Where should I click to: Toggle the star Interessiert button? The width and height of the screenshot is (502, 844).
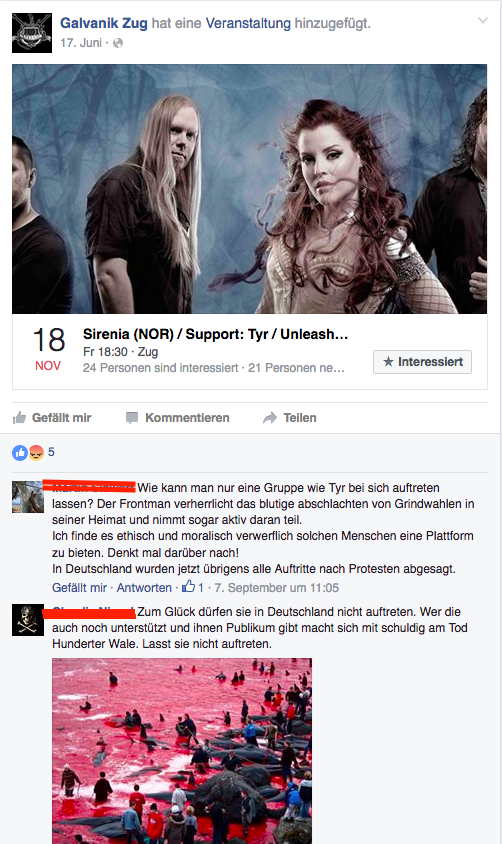(x=422, y=362)
